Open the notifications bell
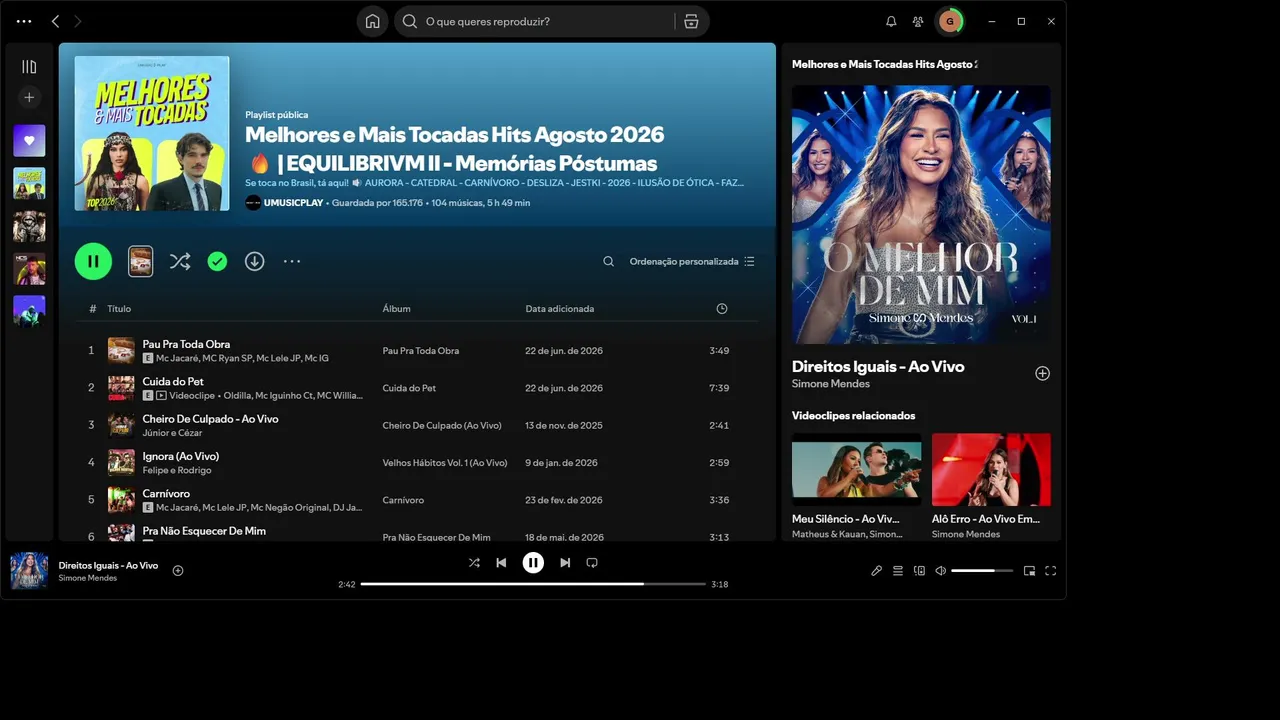The height and width of the screenshot is (720, 1280). [891, 21]
